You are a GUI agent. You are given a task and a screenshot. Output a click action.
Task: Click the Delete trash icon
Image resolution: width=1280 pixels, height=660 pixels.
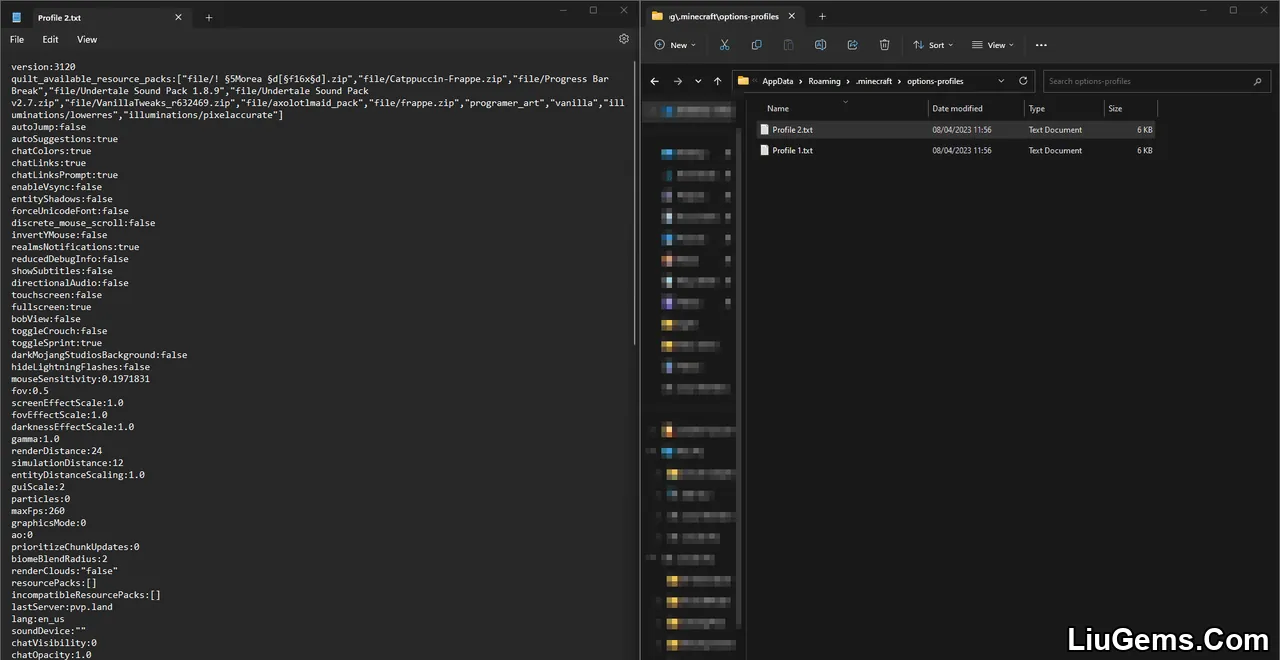click(884, 45)
